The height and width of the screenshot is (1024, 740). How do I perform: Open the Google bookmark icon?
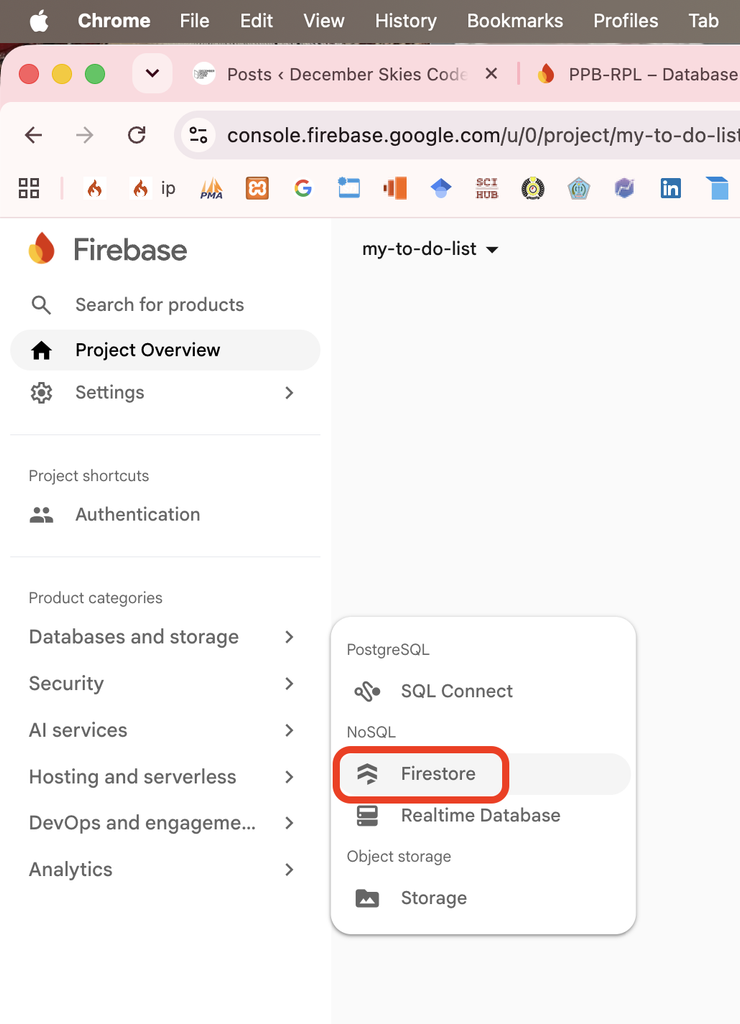click(x=302, y=189)
